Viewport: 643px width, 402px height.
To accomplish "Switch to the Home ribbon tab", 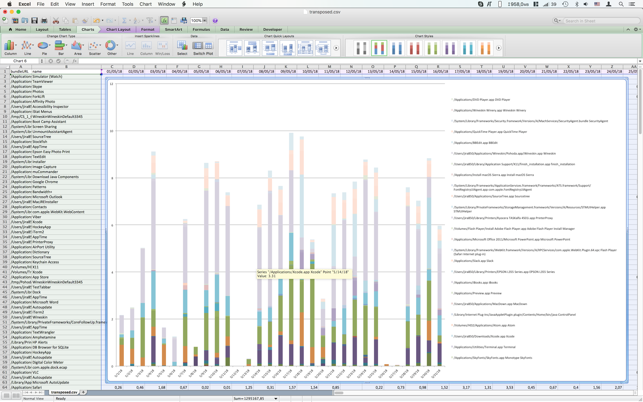I will (18, 30).
